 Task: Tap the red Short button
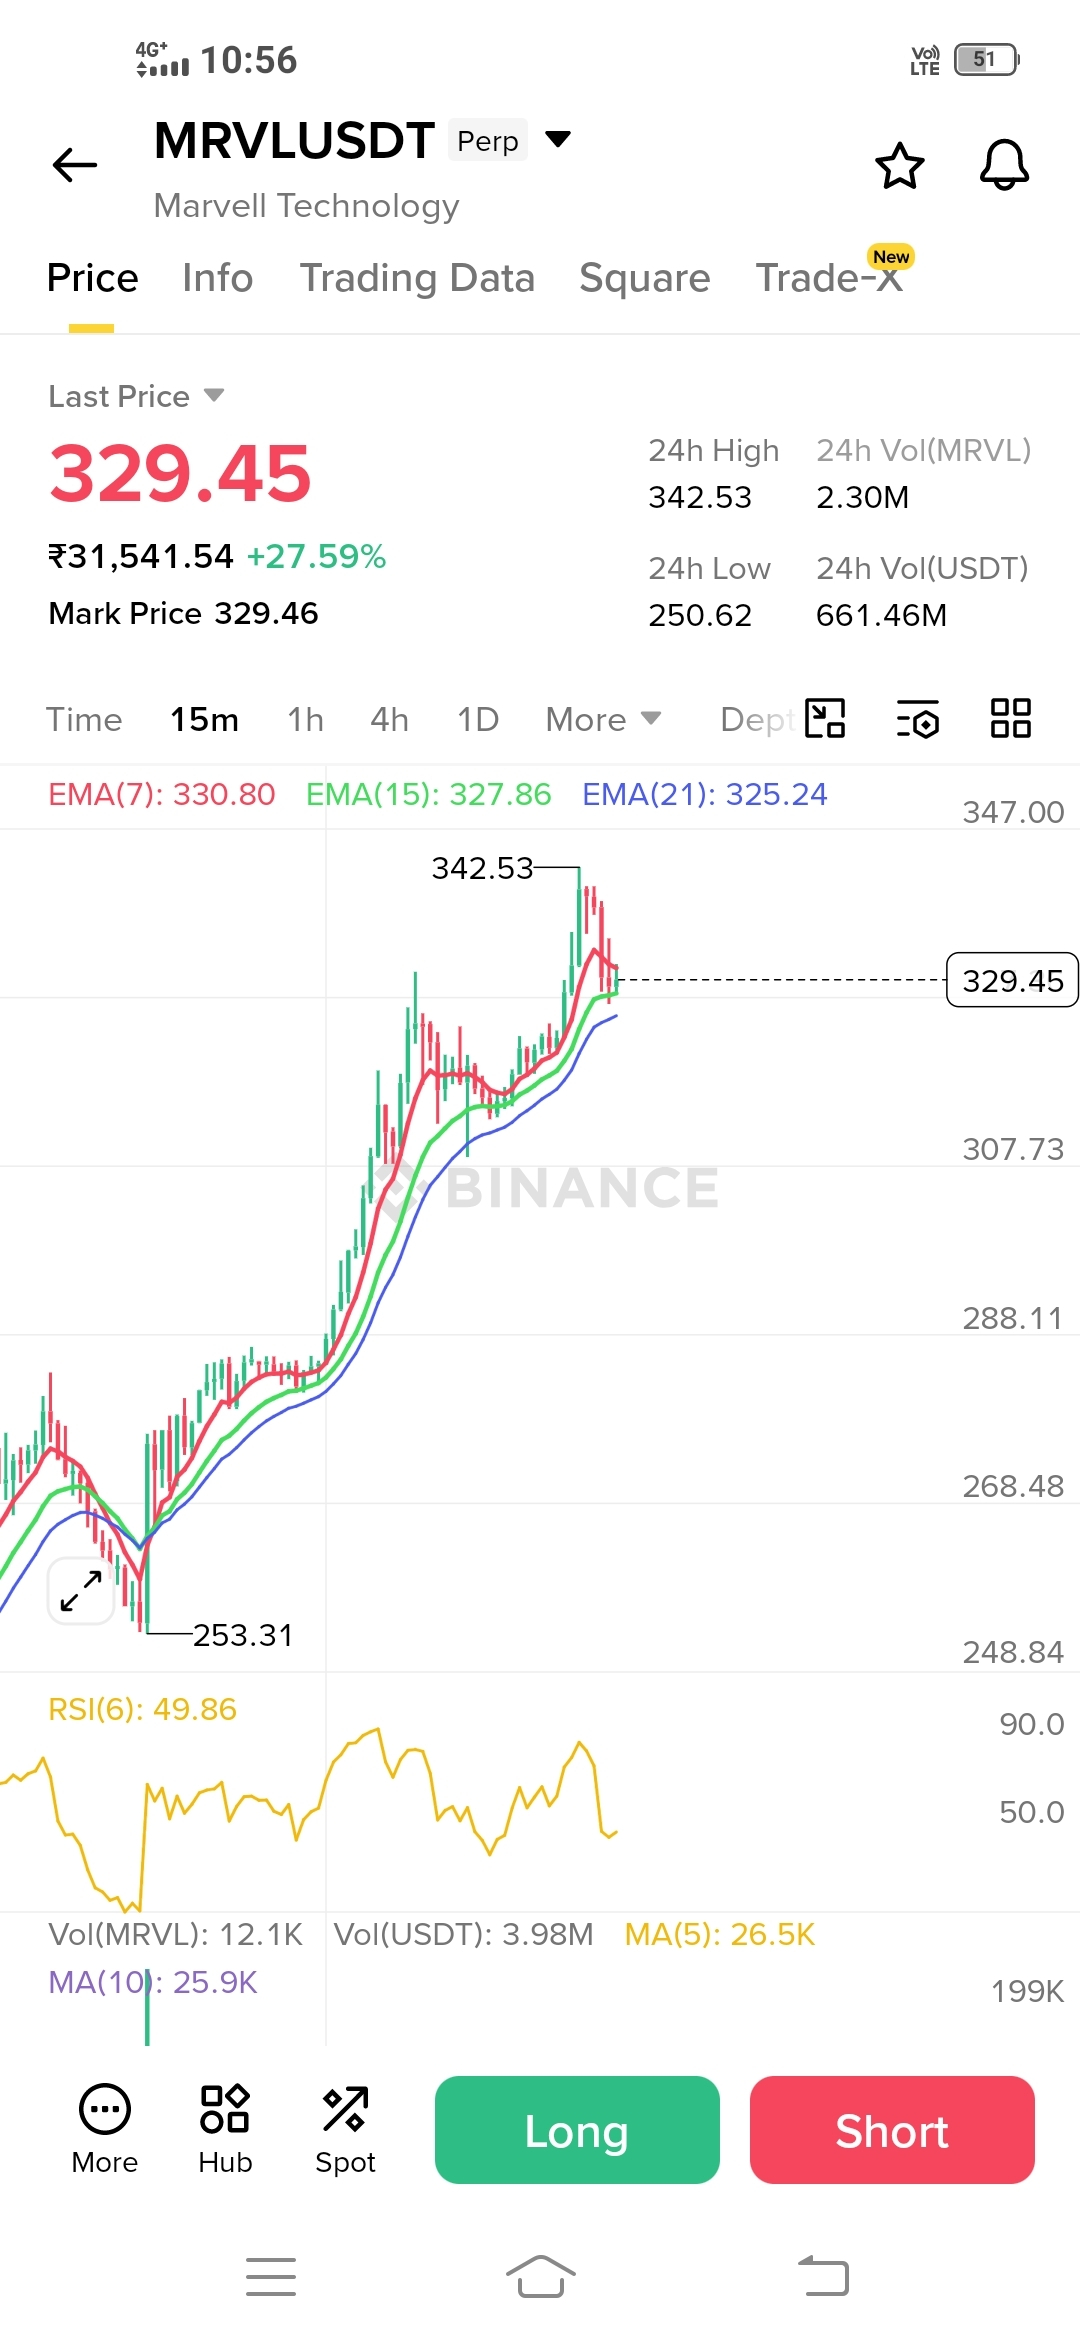[892, 2130]
